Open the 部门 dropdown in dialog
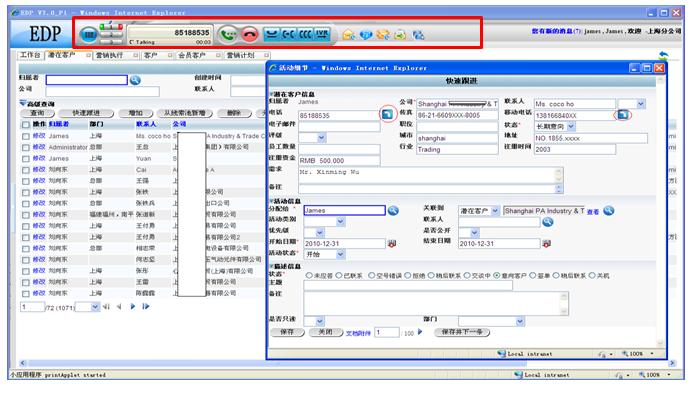This screenshot has height=393, width=696. [520, 321]
